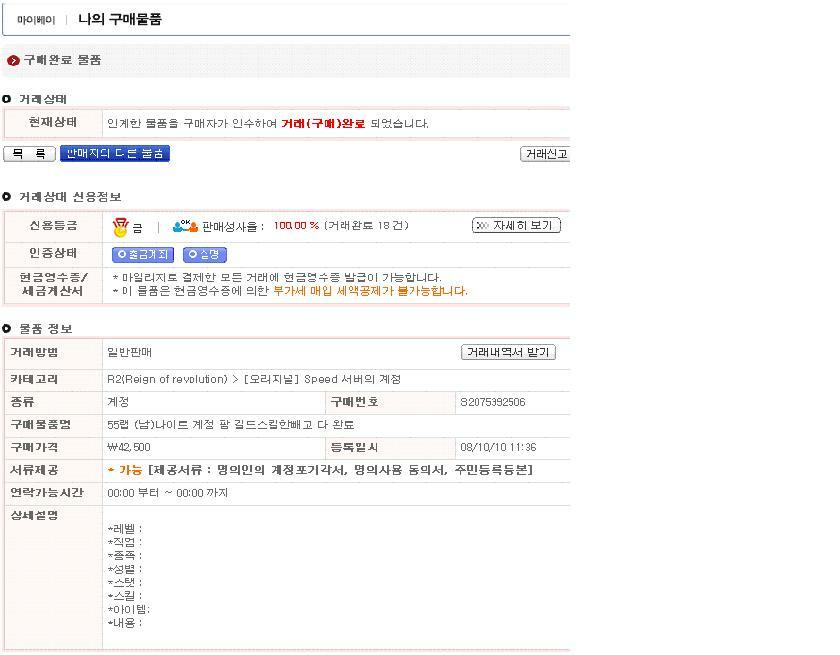Click the bullet icon next to 물품 정보
Viewport: 840px width, 655px height.
[7, 328]
